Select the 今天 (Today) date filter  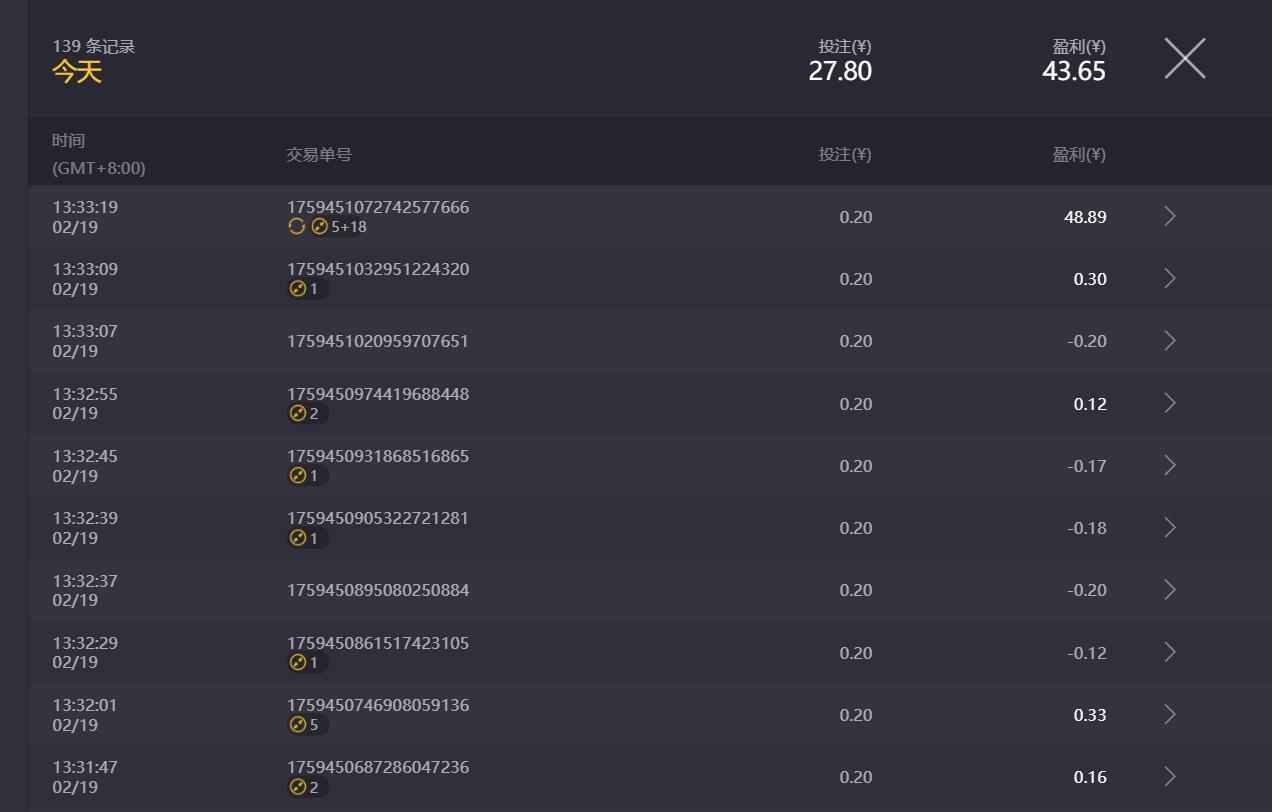tap(77, 72)
